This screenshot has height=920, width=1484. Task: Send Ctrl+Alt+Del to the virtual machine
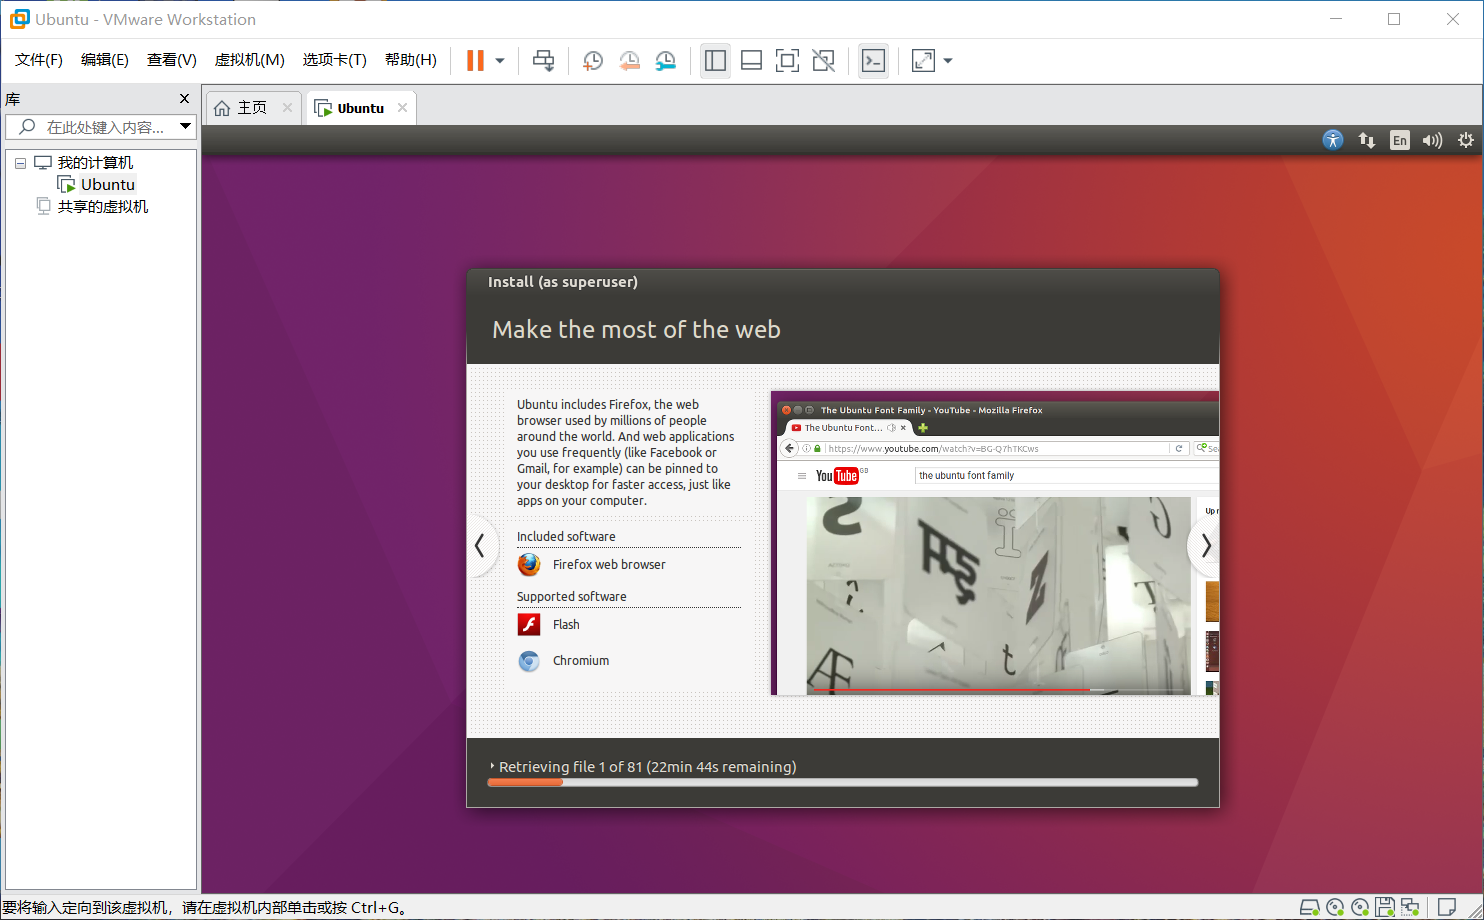point(543,61)
